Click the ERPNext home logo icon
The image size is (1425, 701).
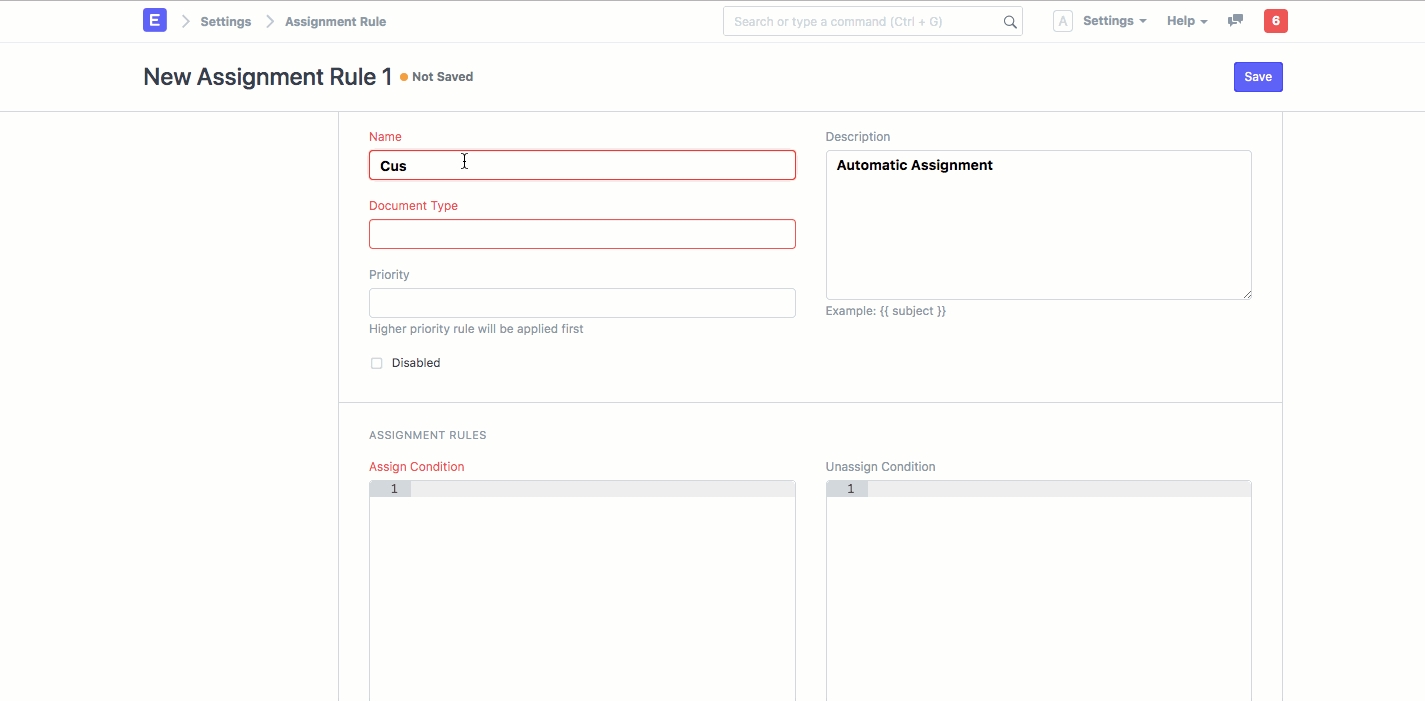point(154,21)
